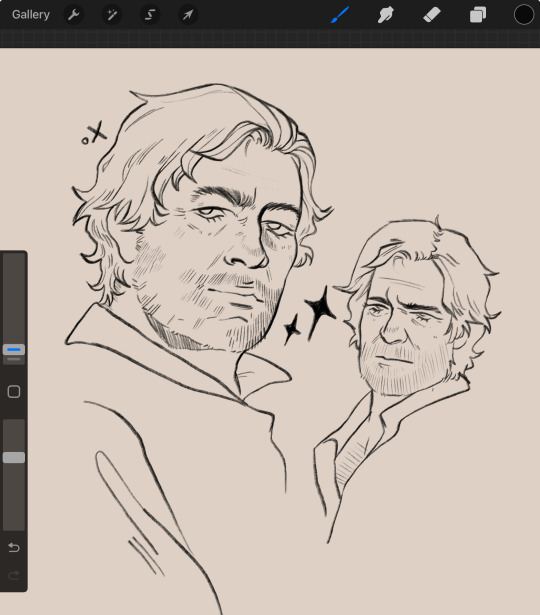Open the Adjustments magic wand menu

point(112,15)
